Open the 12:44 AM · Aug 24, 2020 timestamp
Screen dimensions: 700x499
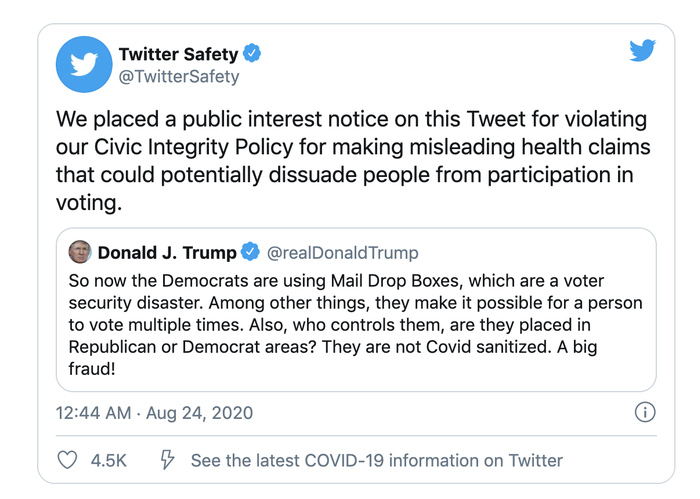coord(155,412)
